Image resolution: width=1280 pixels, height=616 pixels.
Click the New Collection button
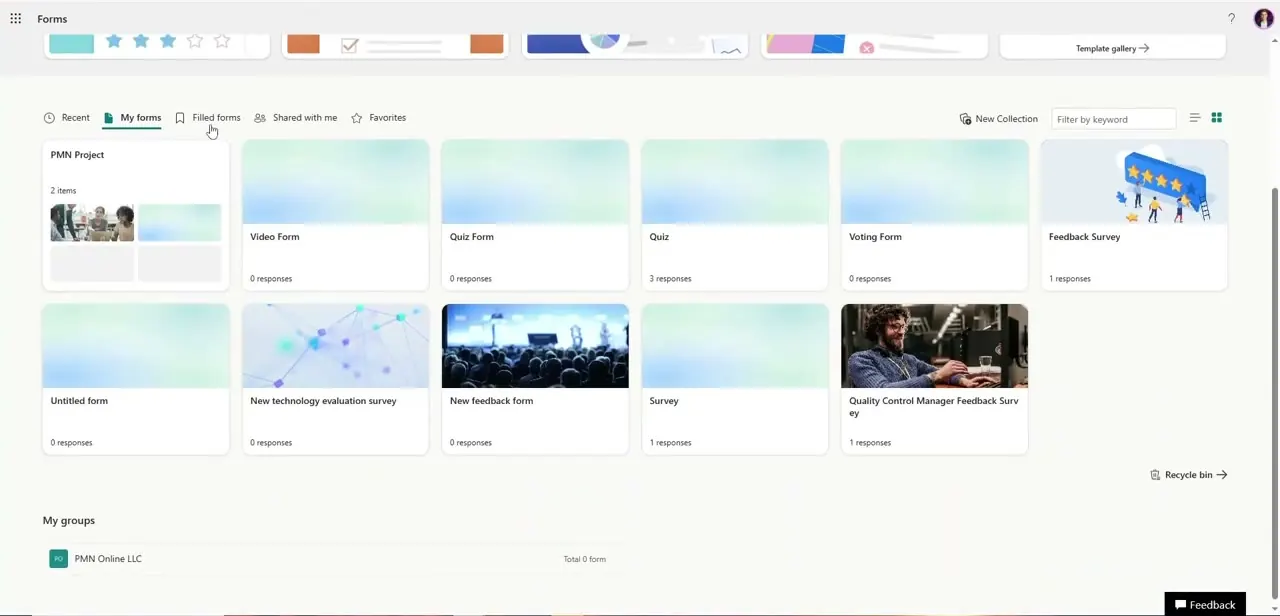pos(999,119)
